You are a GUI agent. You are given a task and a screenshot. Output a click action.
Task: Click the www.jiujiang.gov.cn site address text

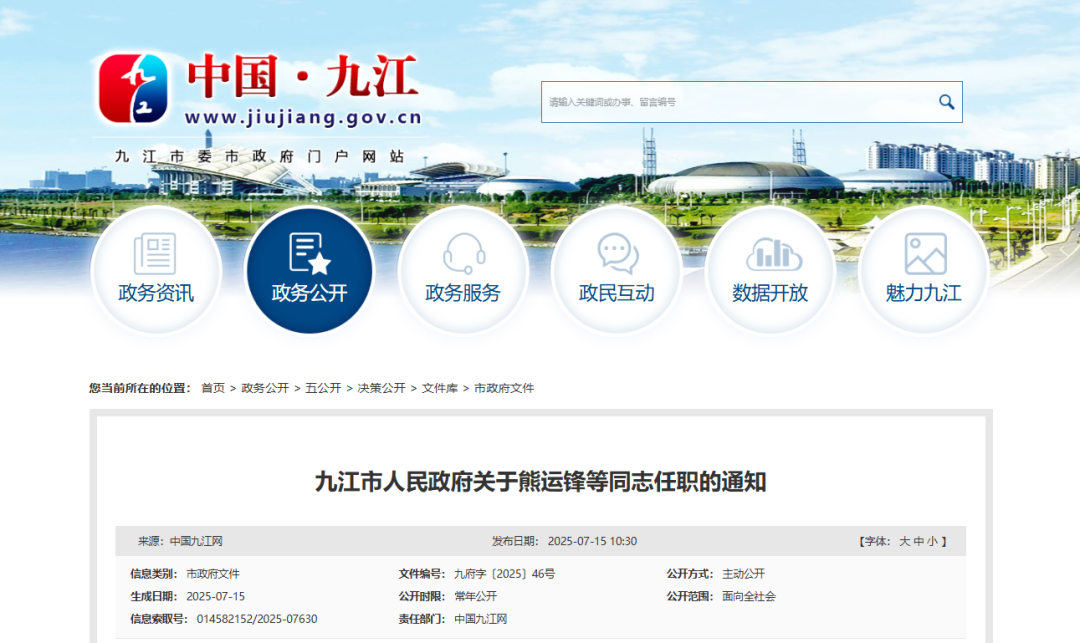pyautogui.click(x=303, y=118)
